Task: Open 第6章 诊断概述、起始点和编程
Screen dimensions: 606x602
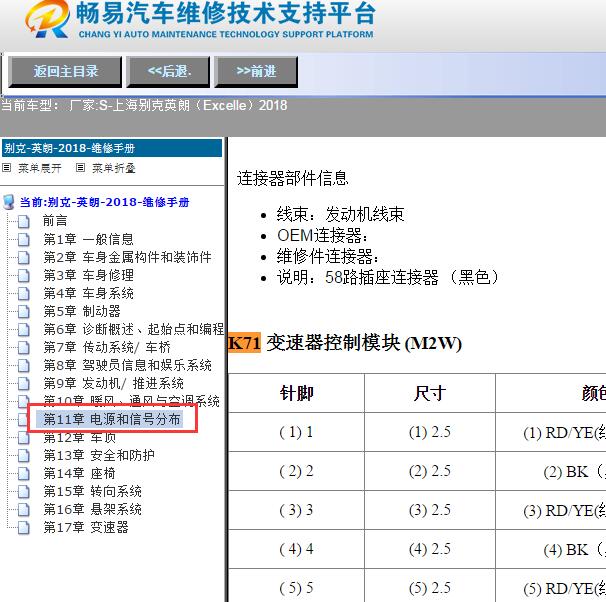Action: coord(133,329)
